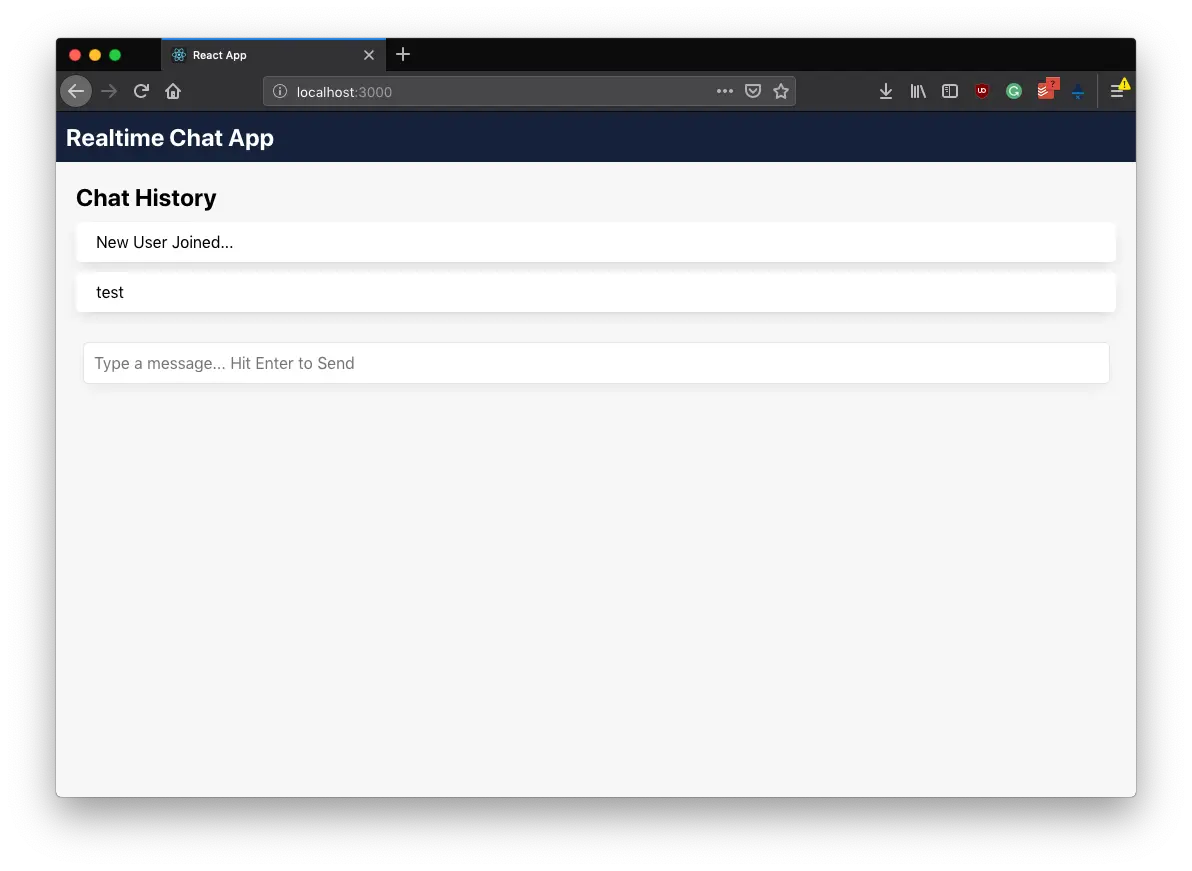The image size is (1192, 871).
Task: Open the downloads panel
Action: pos(886,91)
